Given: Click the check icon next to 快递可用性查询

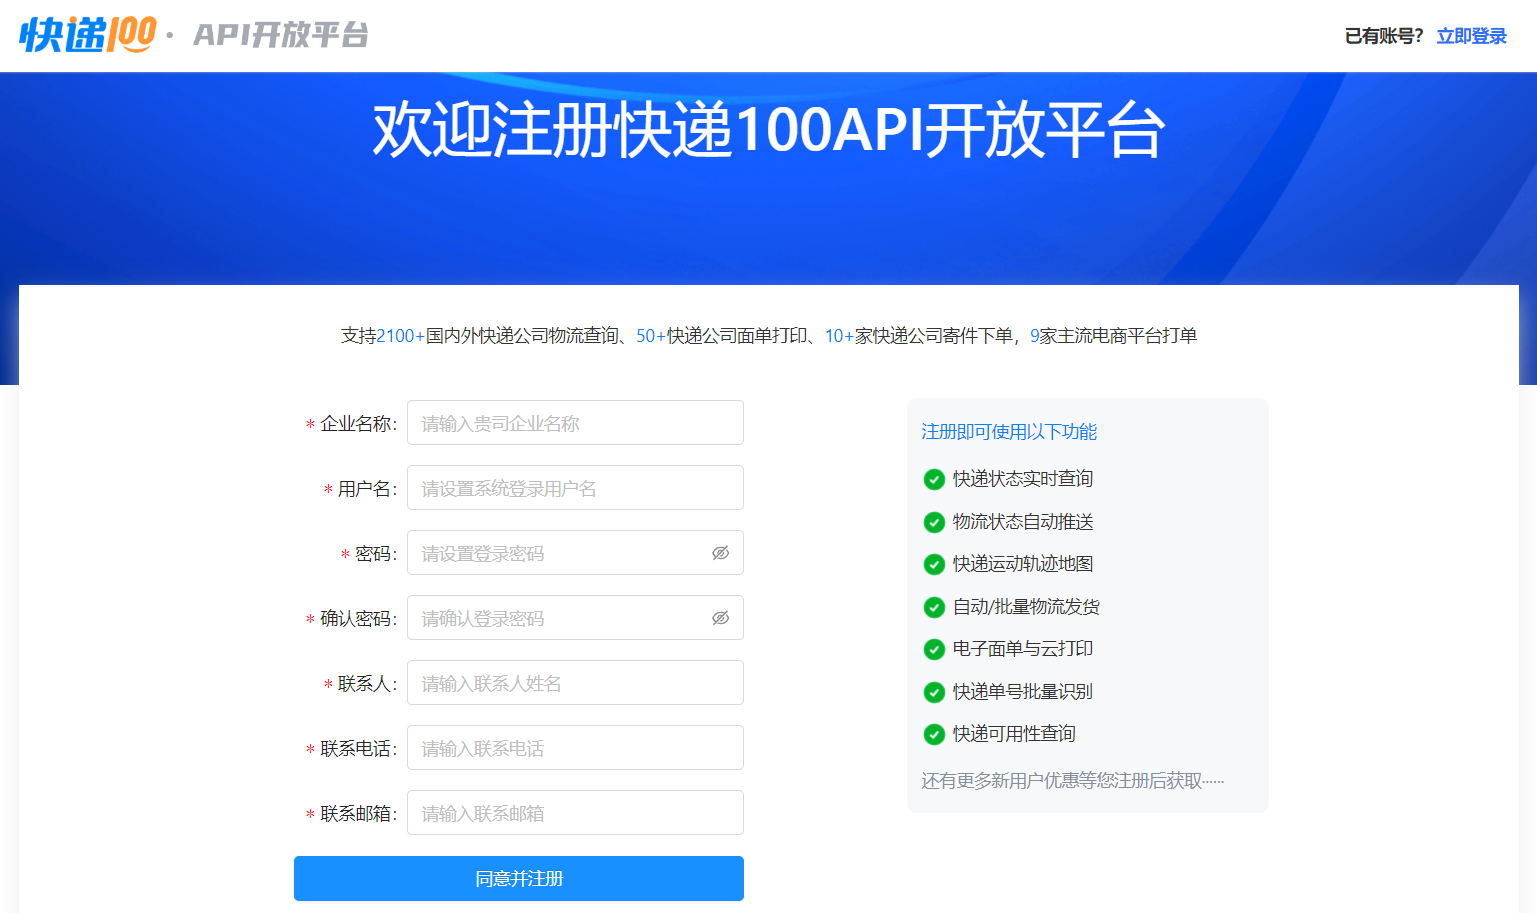Looking at the screenshot, I should pos(933,734).
